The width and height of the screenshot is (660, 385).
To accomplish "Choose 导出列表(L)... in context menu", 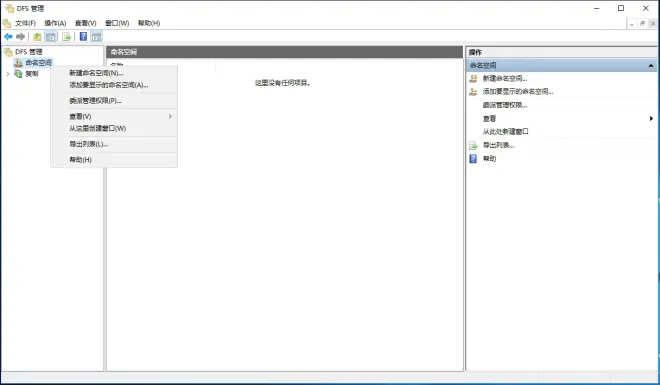I will tap(114, 144).
